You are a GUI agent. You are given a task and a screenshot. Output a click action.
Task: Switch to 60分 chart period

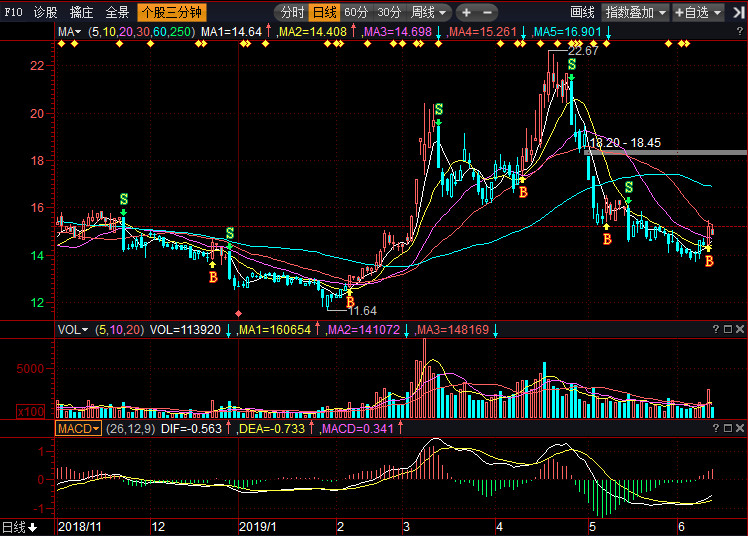pyautogui.click(x=356, y=13)
